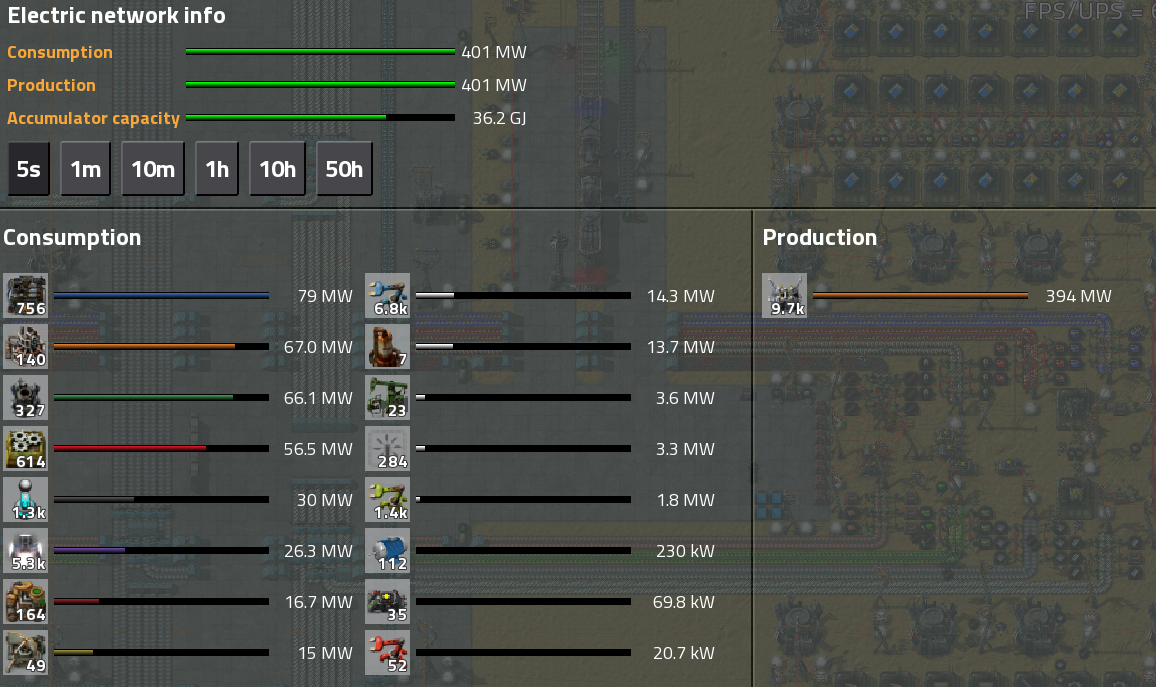Viewport: 1156px width, 687px height.
Task: Click the white "Production" section heading
Action: (x=820, y=237)
